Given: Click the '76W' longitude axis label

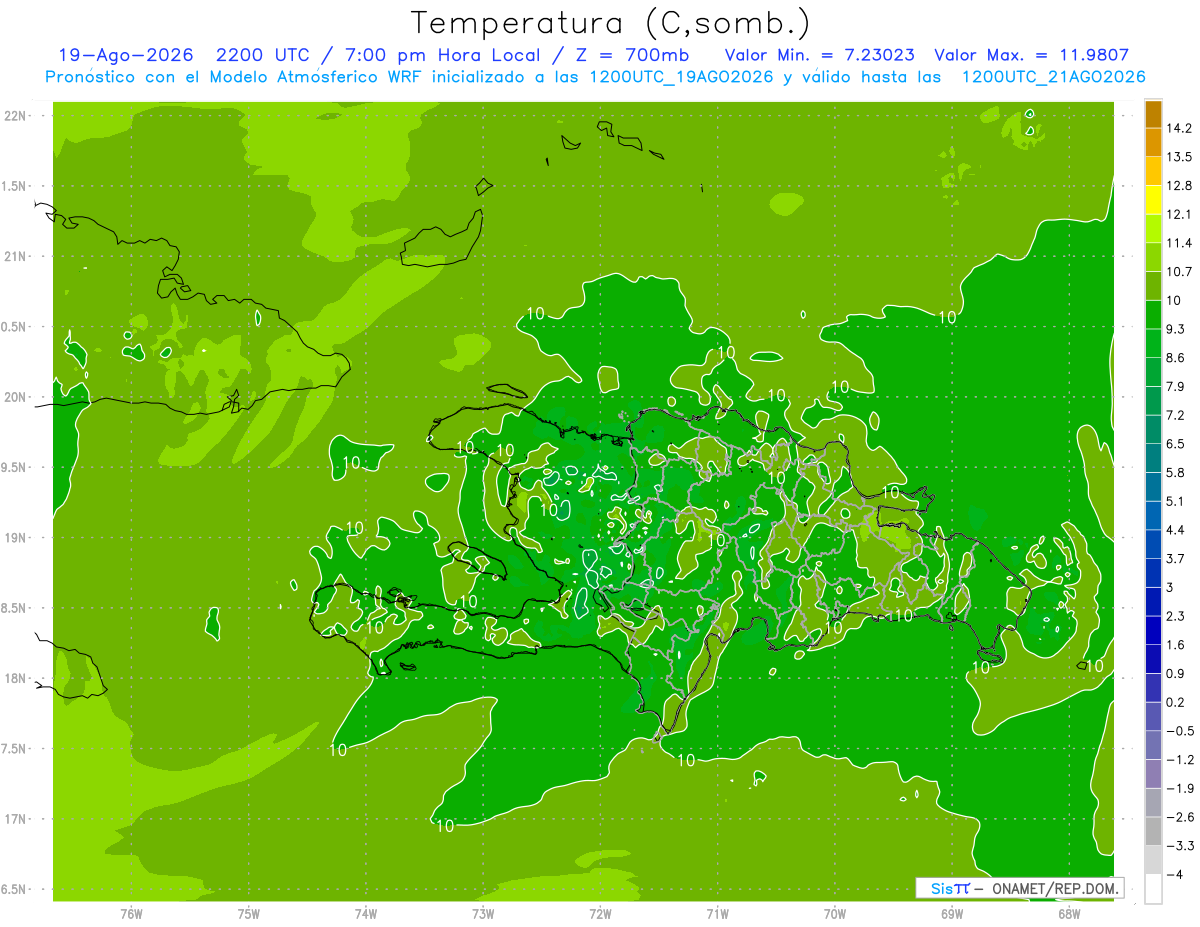Looking at the screenshot, I should pyautogui.click(x=131, y=914).
